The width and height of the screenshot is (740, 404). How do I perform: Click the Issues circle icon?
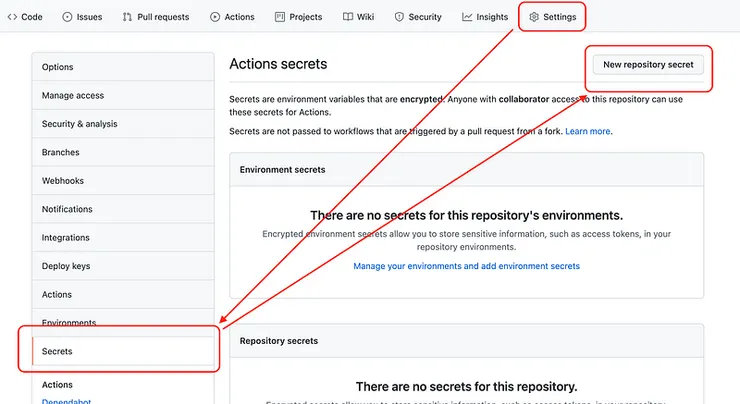[67, 17]
